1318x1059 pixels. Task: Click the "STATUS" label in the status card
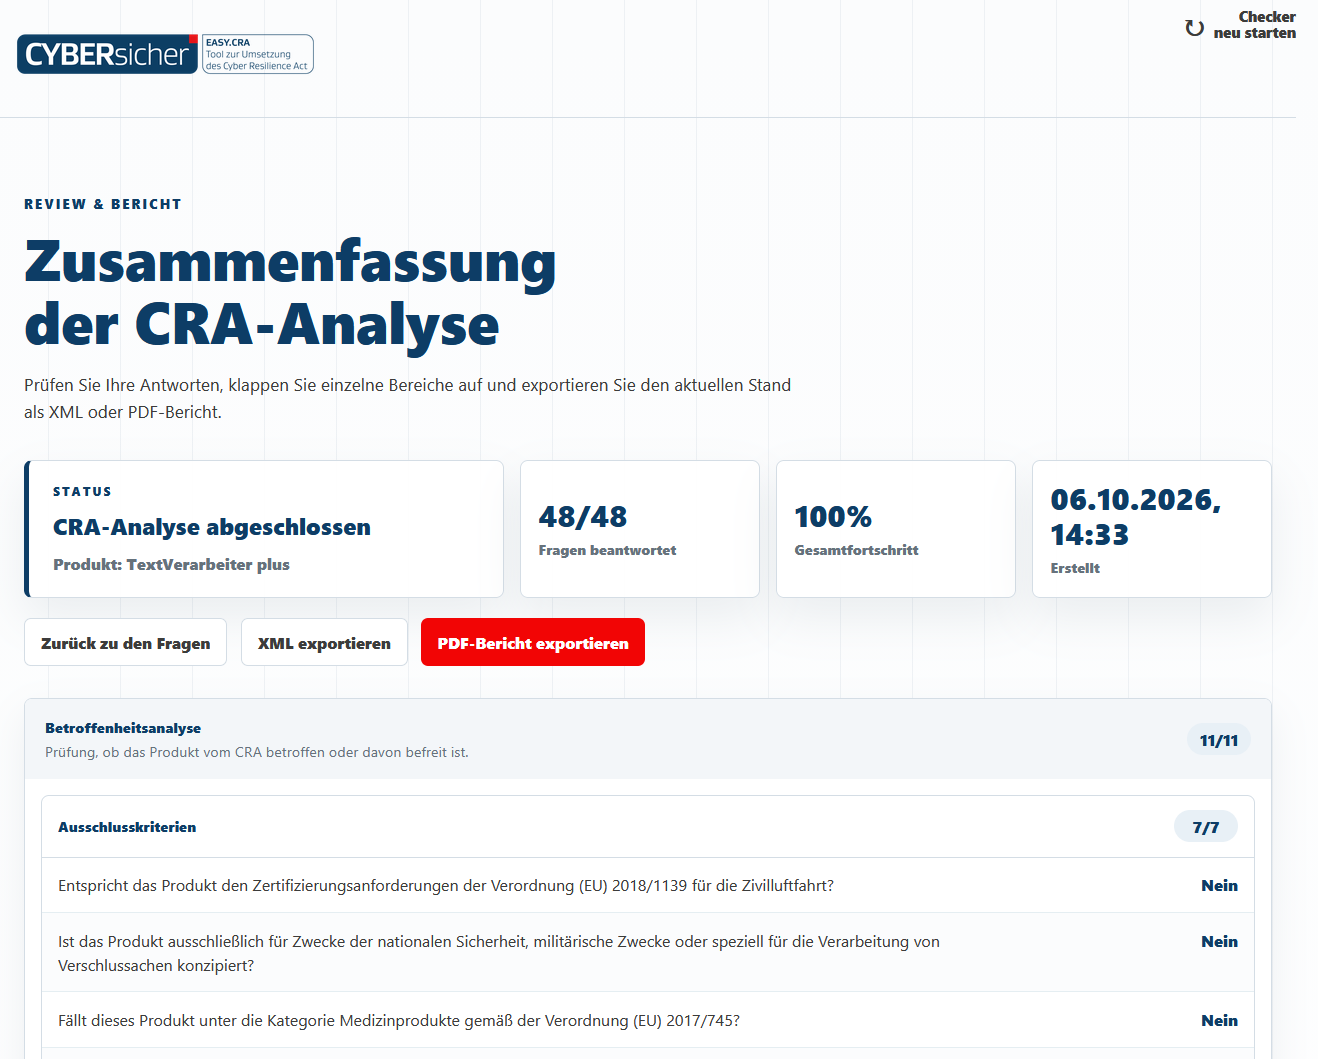coord(82,491)
